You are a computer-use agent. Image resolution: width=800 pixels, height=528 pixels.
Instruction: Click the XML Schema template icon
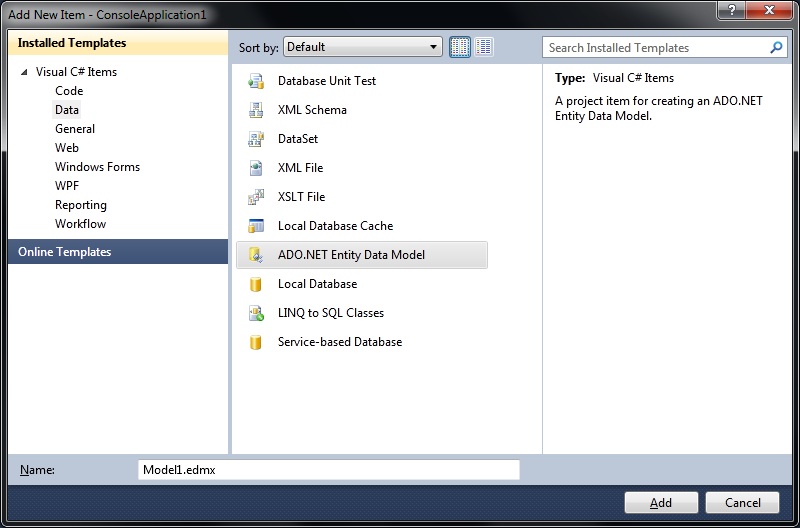point(256,110)
